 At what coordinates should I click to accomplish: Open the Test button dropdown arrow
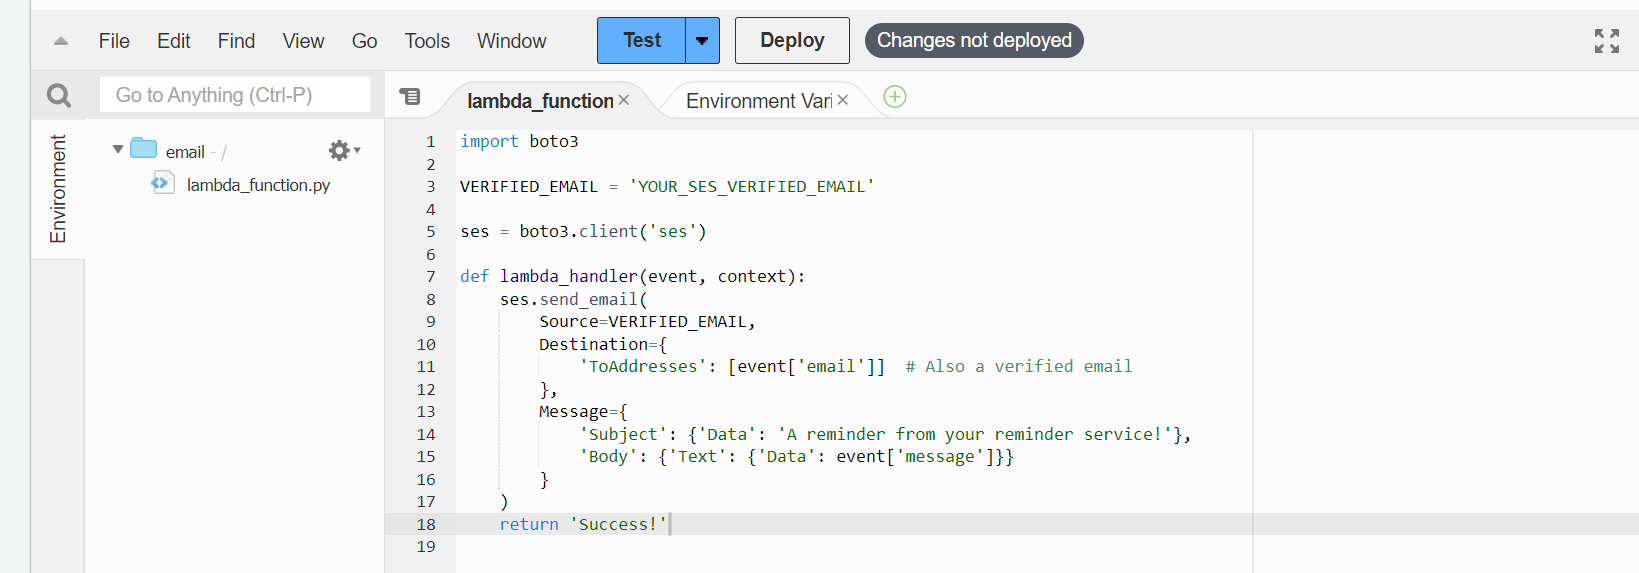702,41
